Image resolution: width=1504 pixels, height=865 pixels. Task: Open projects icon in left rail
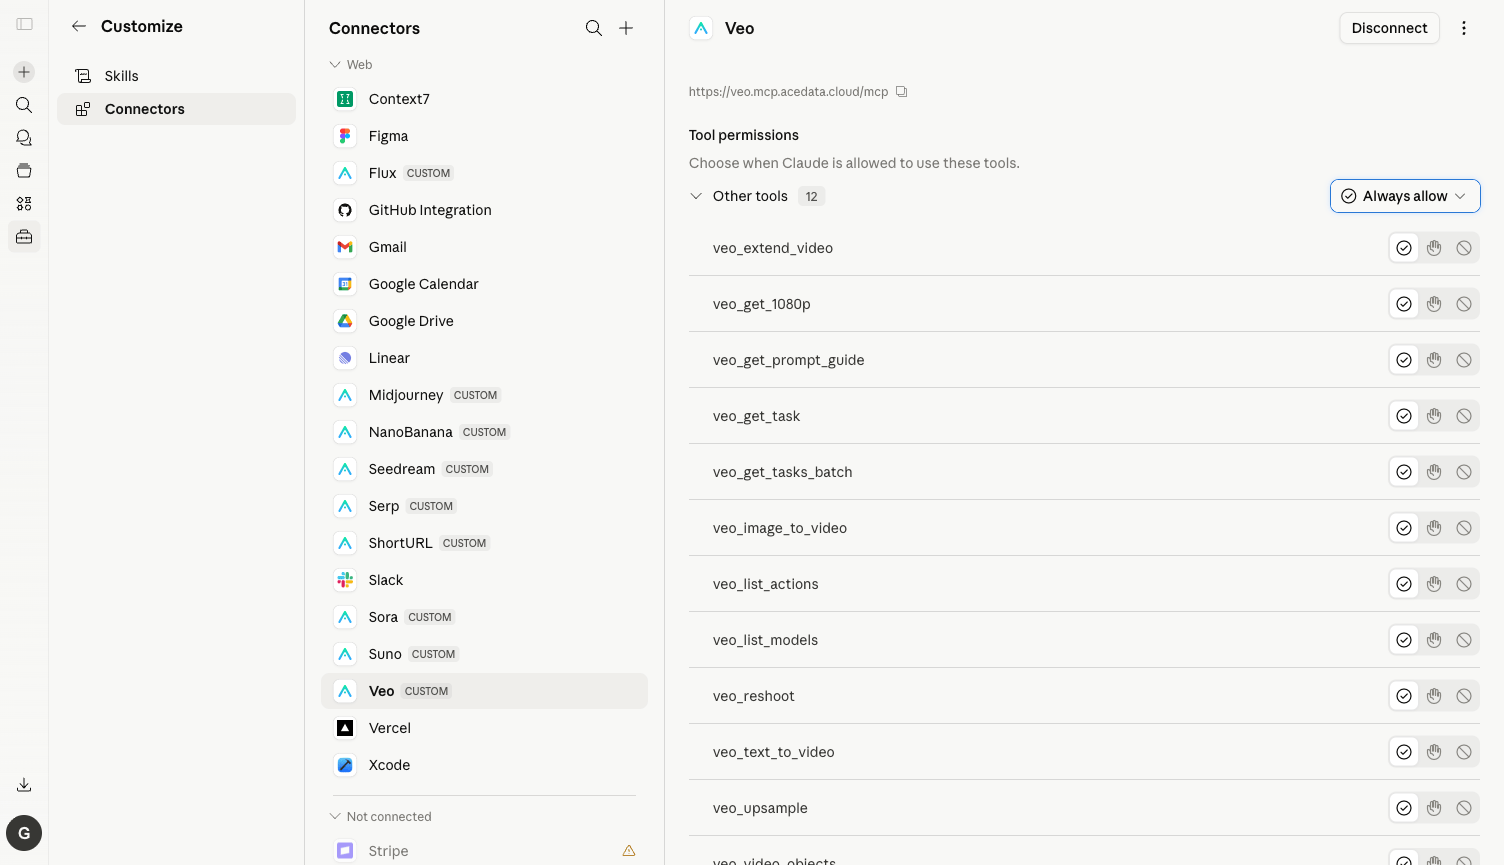tap(24, 171)
